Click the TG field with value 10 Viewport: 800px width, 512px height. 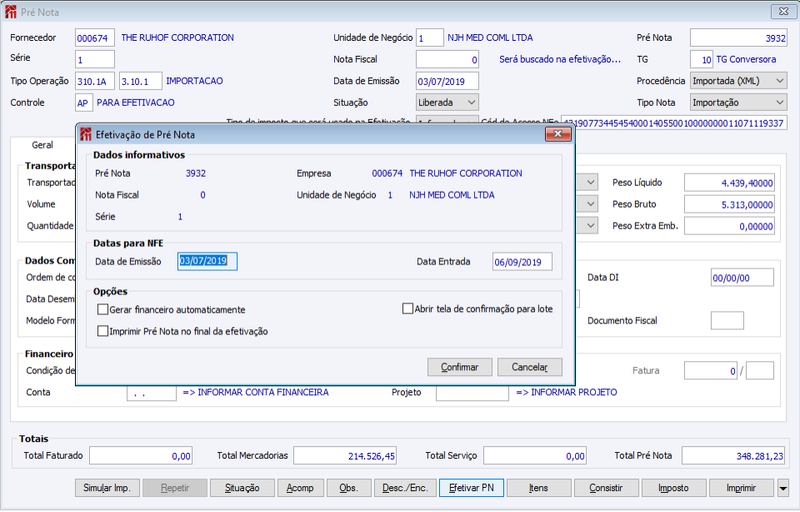click(x=702, y=59)
